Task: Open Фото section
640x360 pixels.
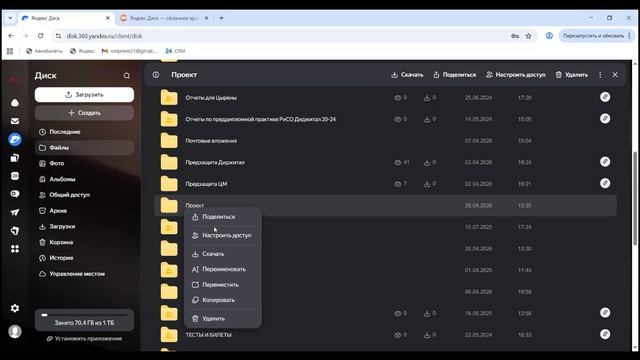Action: 84,163
